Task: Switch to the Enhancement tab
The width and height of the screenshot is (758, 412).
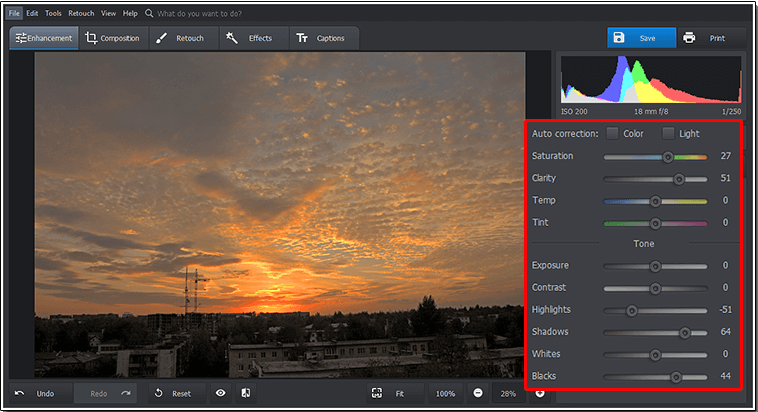Action: 44,38
